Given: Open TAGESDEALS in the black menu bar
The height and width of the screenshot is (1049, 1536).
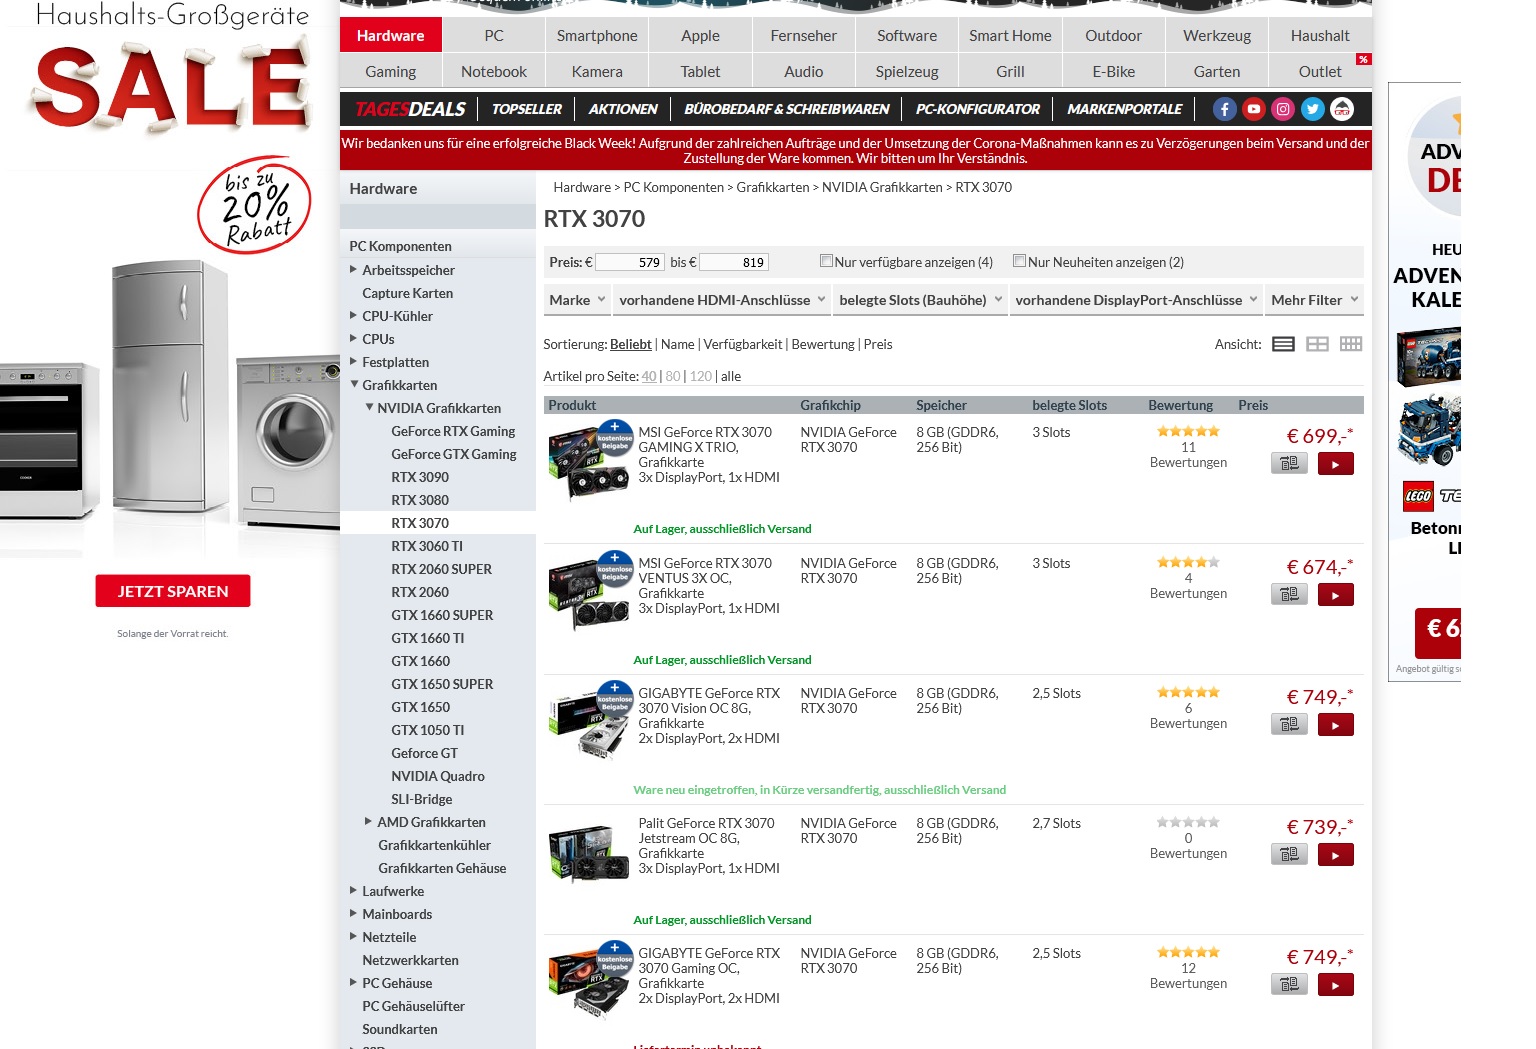Looking at the screenshot, I should click(410, 109).
